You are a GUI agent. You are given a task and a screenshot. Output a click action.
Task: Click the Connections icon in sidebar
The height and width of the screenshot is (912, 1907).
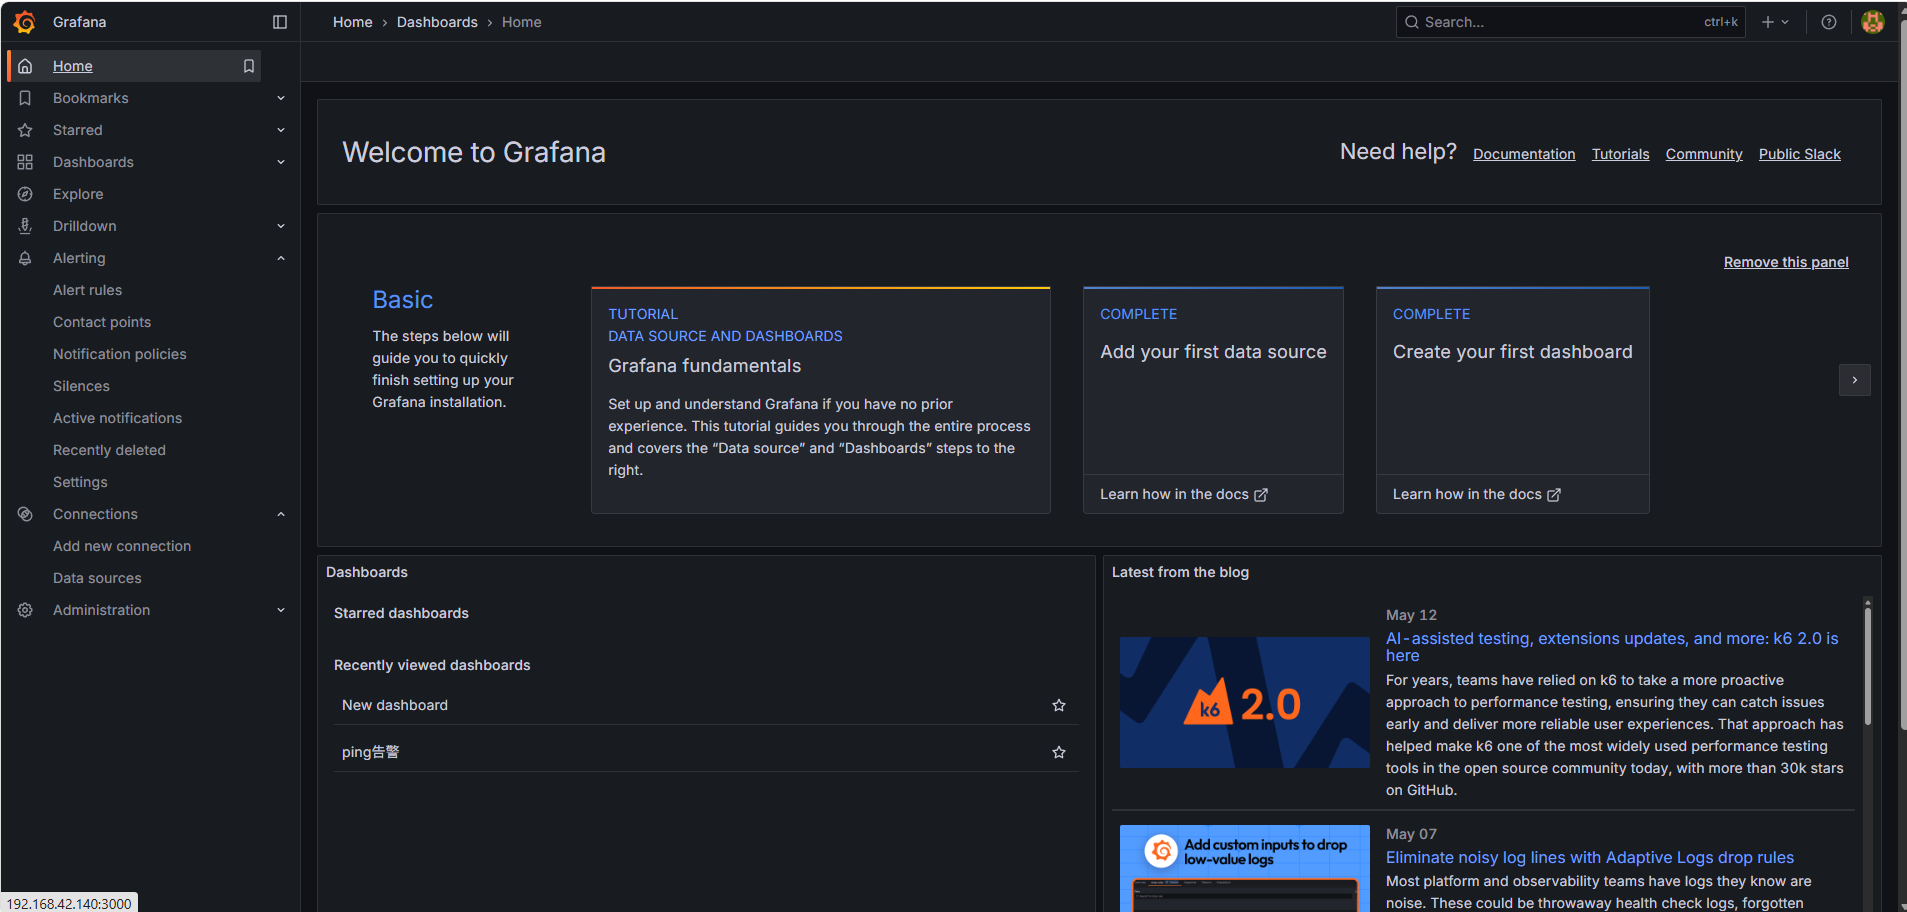click(x=25, y=514)
